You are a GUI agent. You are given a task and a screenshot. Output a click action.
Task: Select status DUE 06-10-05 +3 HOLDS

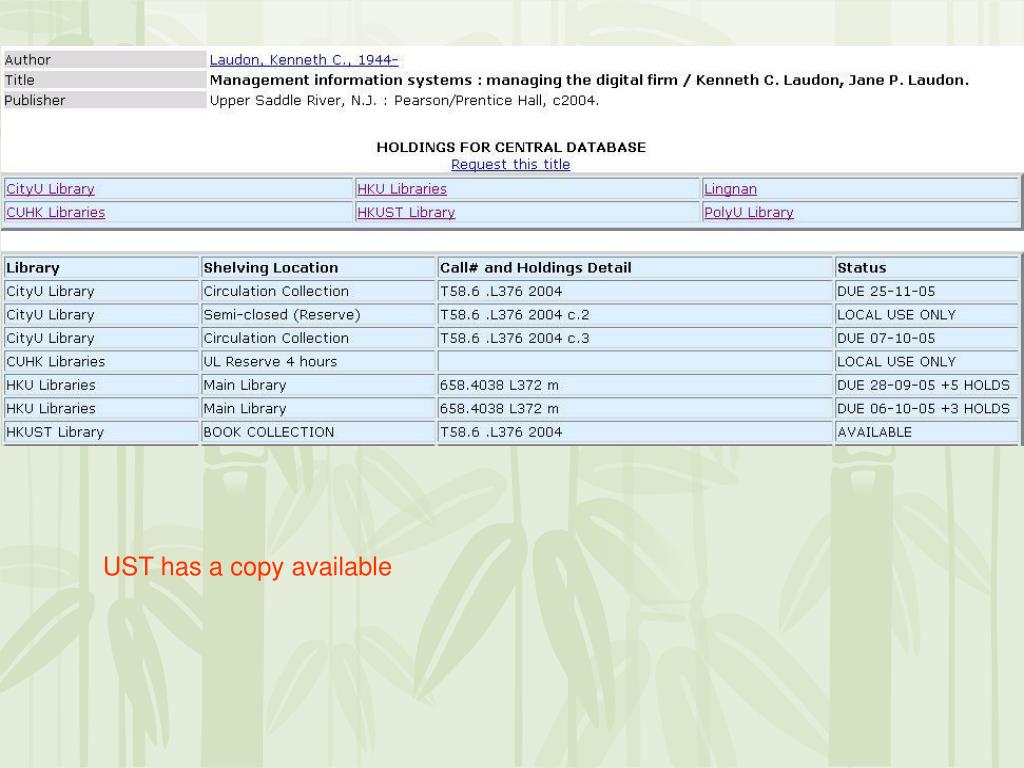click(927, 409)
